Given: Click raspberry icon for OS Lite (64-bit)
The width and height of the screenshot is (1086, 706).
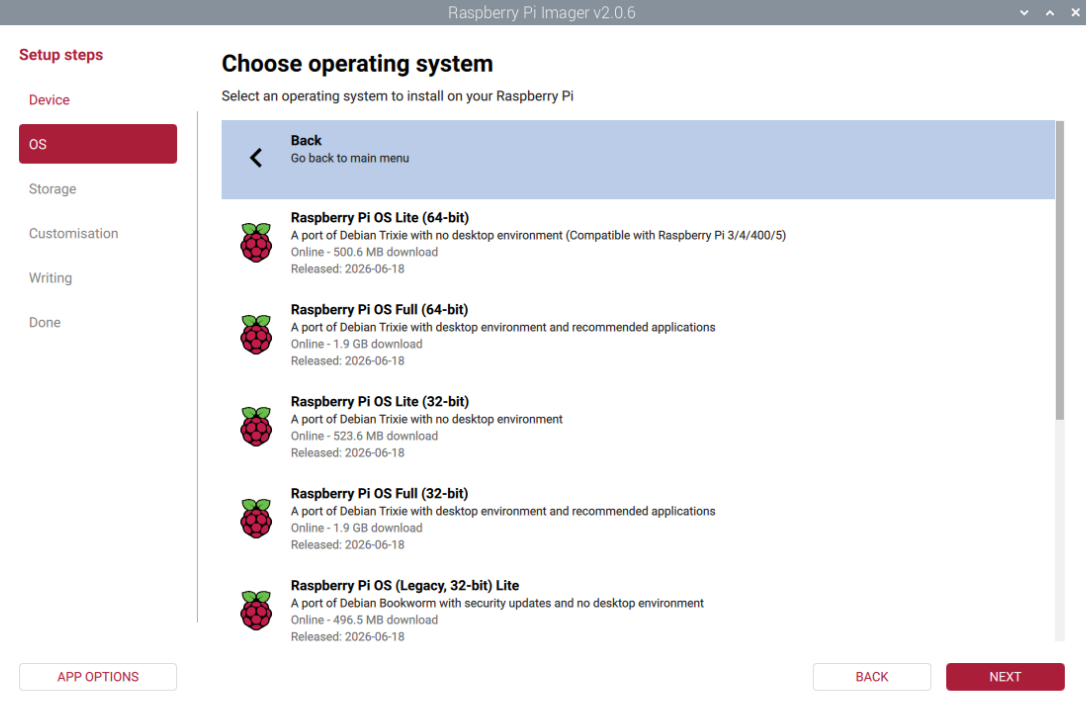Looking at the screenshot, I should (256, 242).
